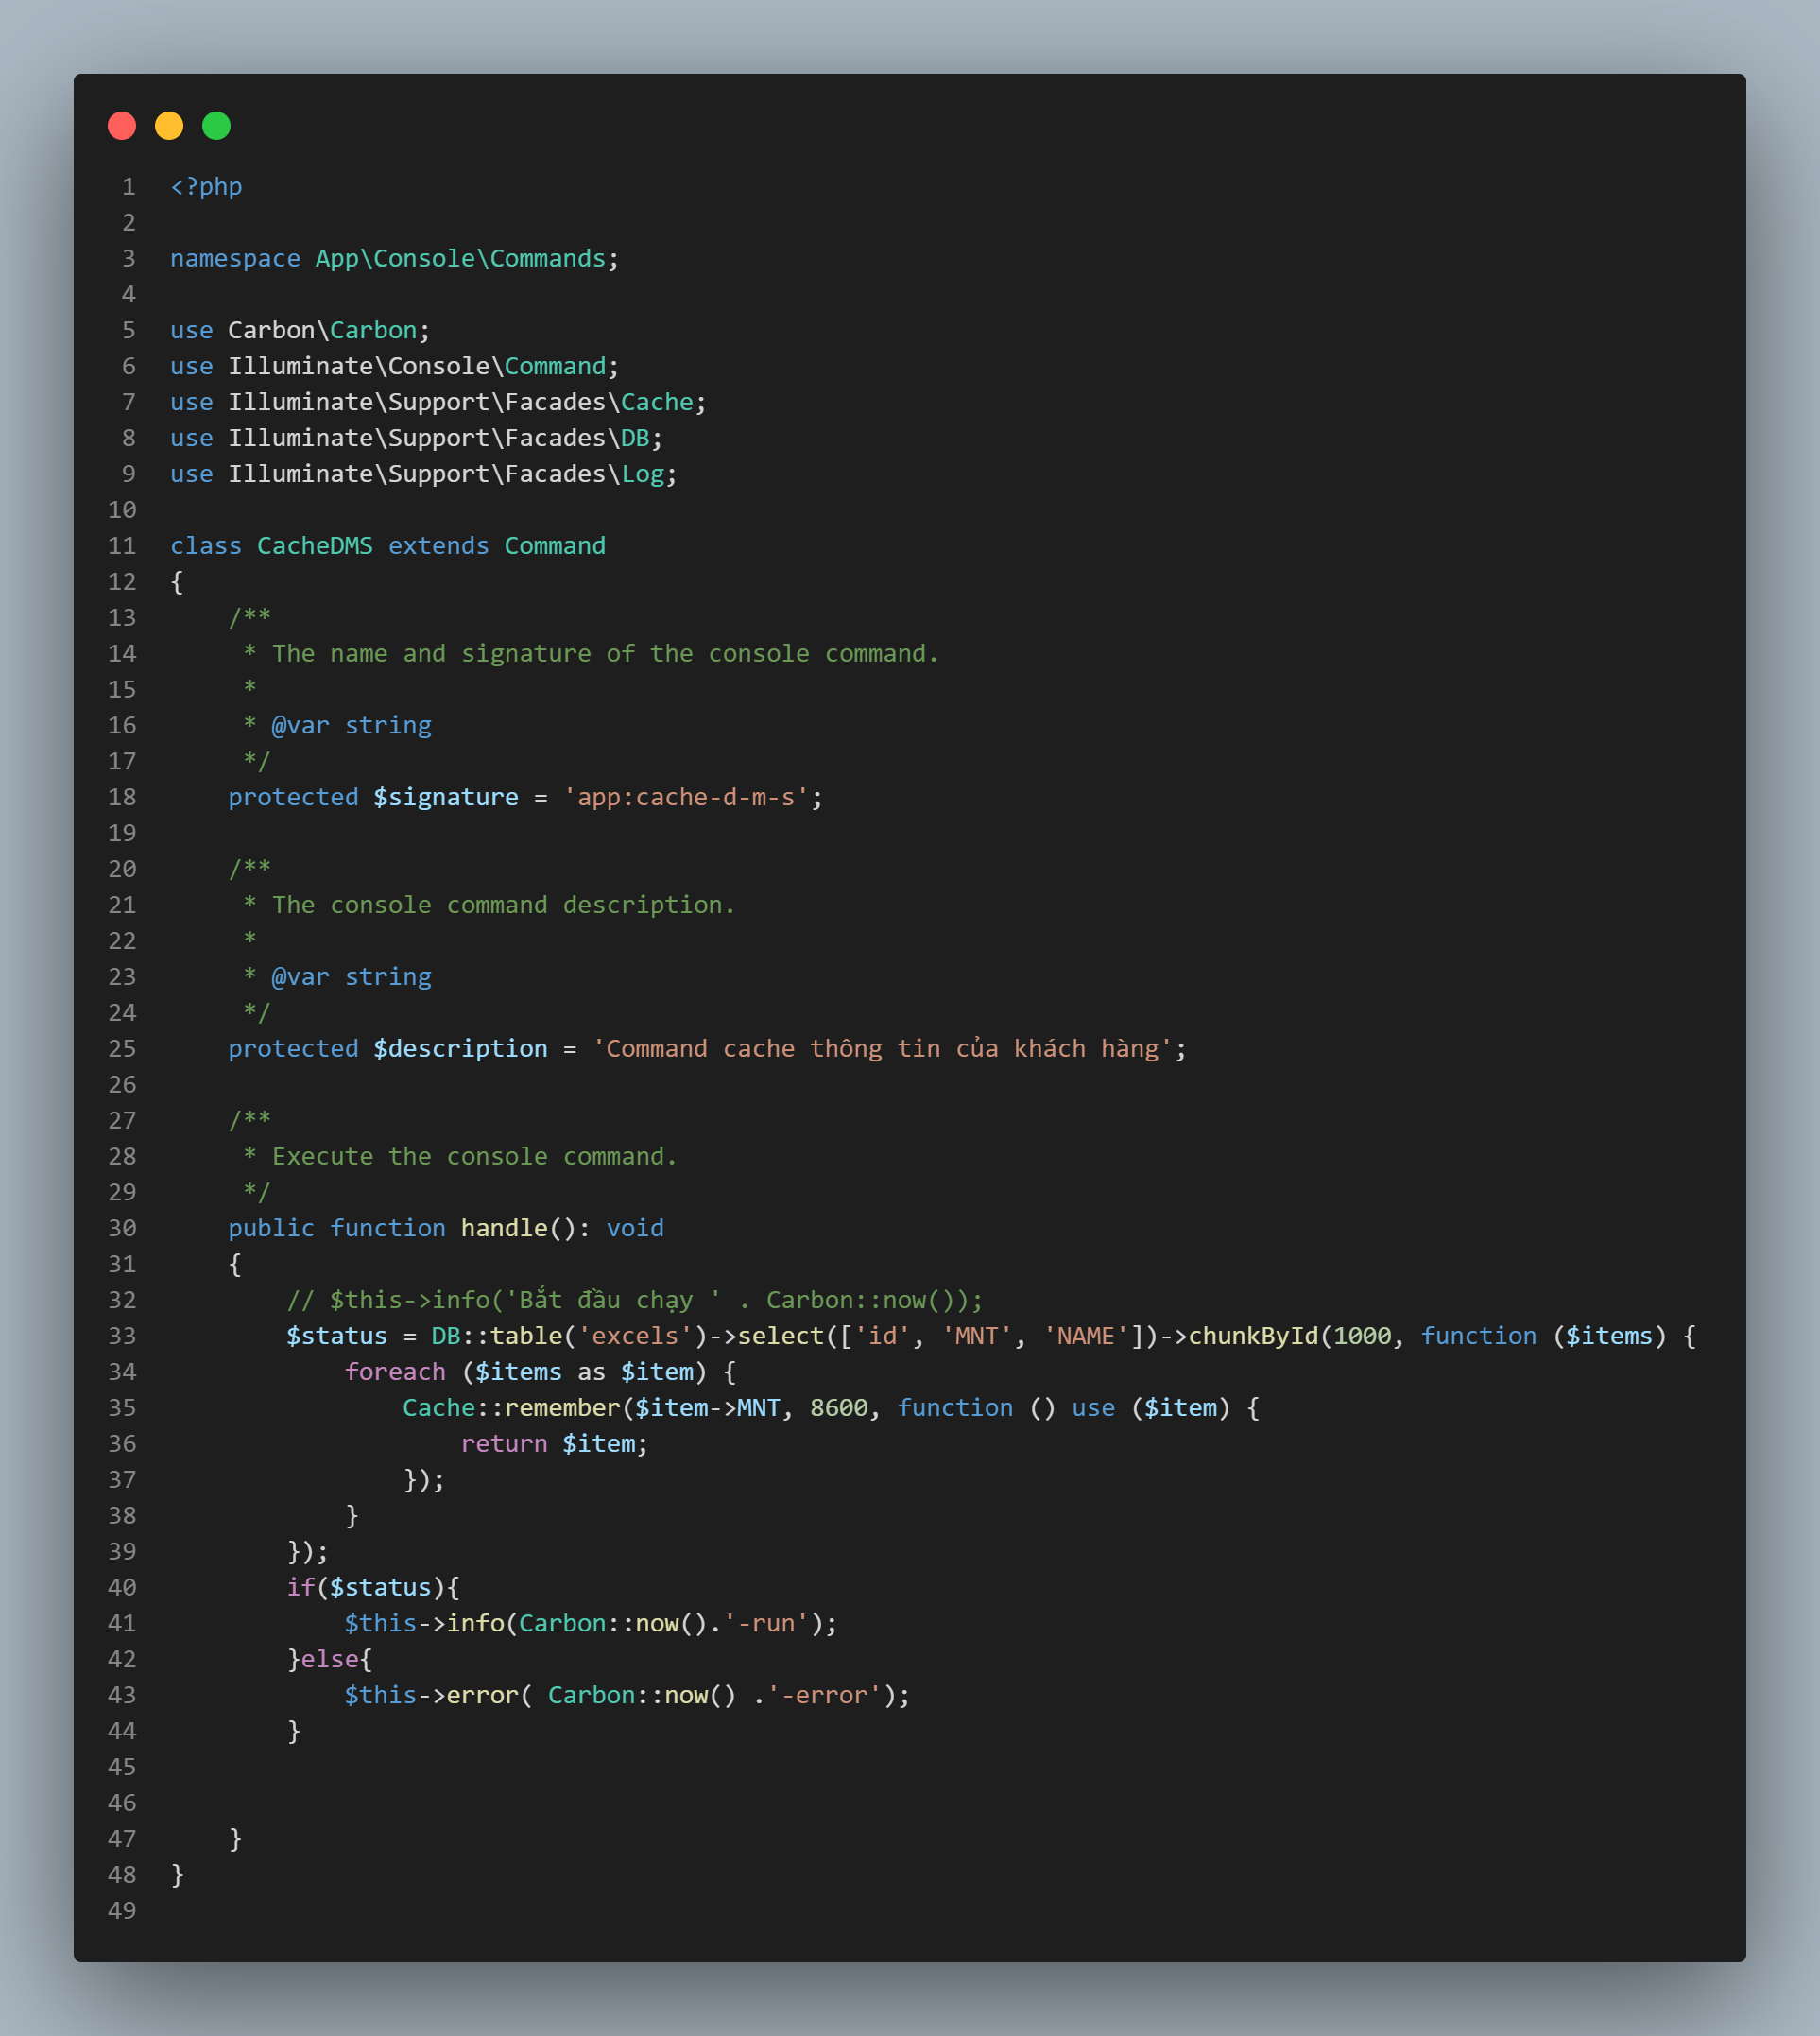Click '@var string' on line 16

pyautogui.click(x=351, y=726)
